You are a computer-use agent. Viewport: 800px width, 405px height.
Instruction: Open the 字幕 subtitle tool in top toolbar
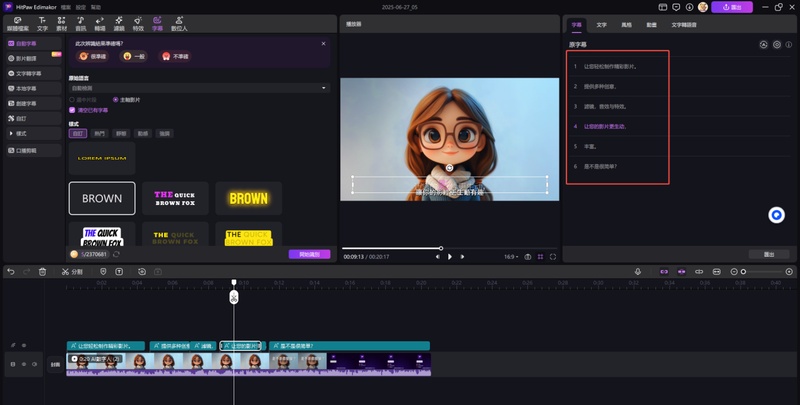(x=157, y=24)
